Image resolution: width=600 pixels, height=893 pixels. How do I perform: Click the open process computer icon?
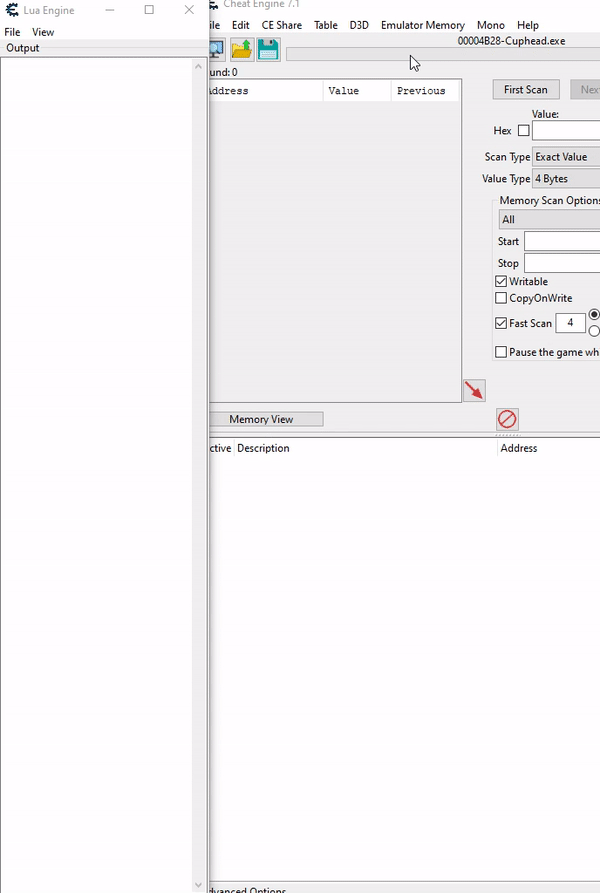coord(216,50)
